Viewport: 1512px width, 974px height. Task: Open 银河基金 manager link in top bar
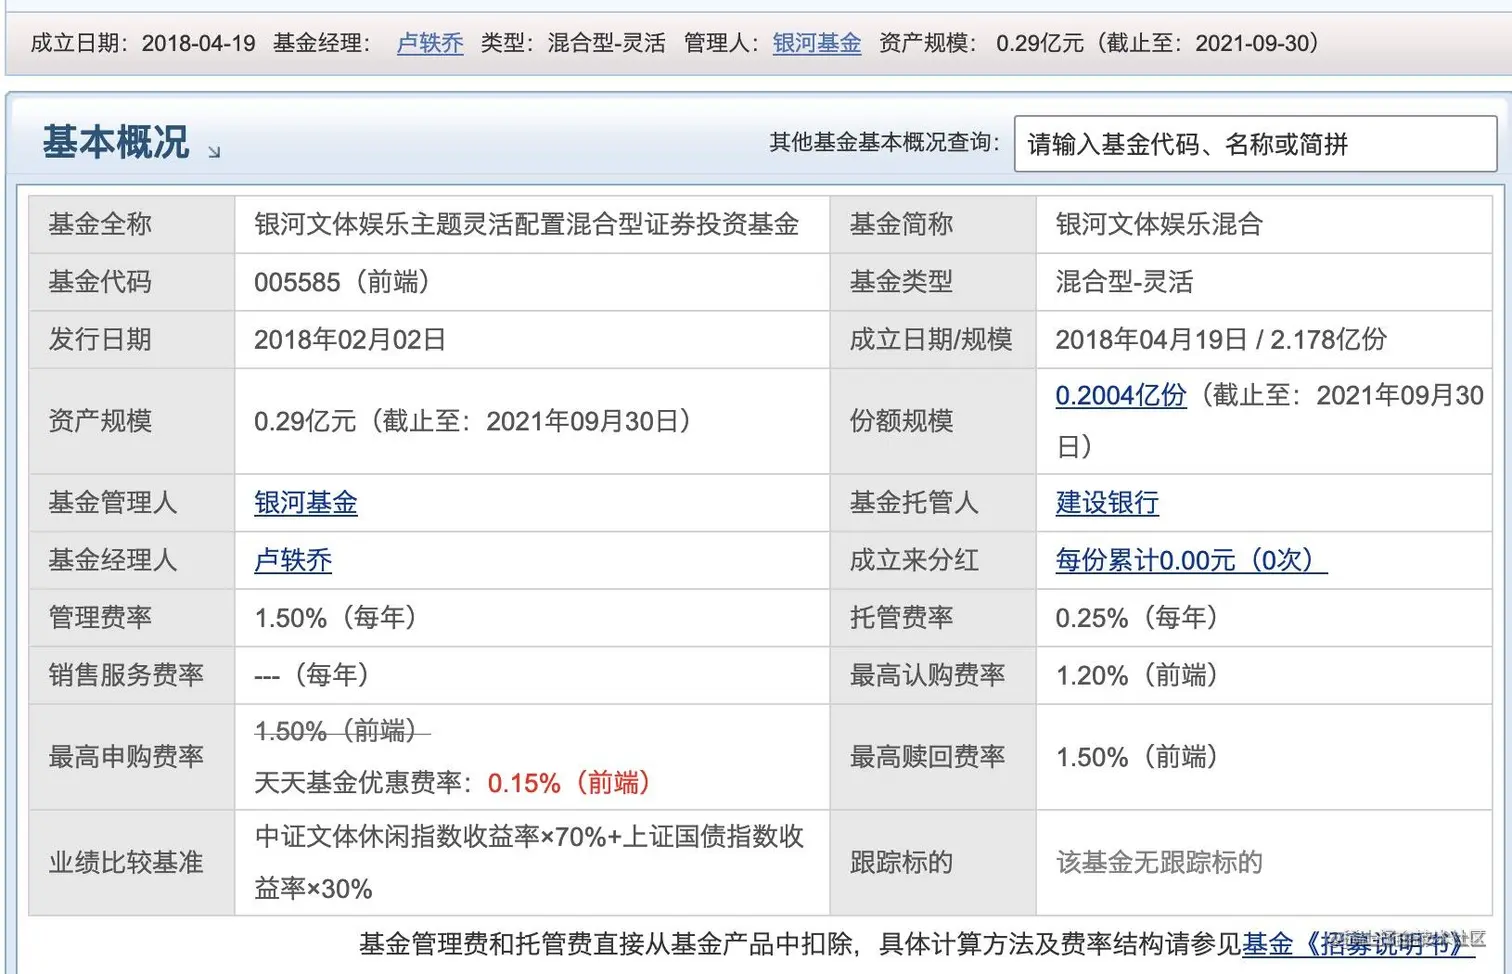[x=816, y=43]
